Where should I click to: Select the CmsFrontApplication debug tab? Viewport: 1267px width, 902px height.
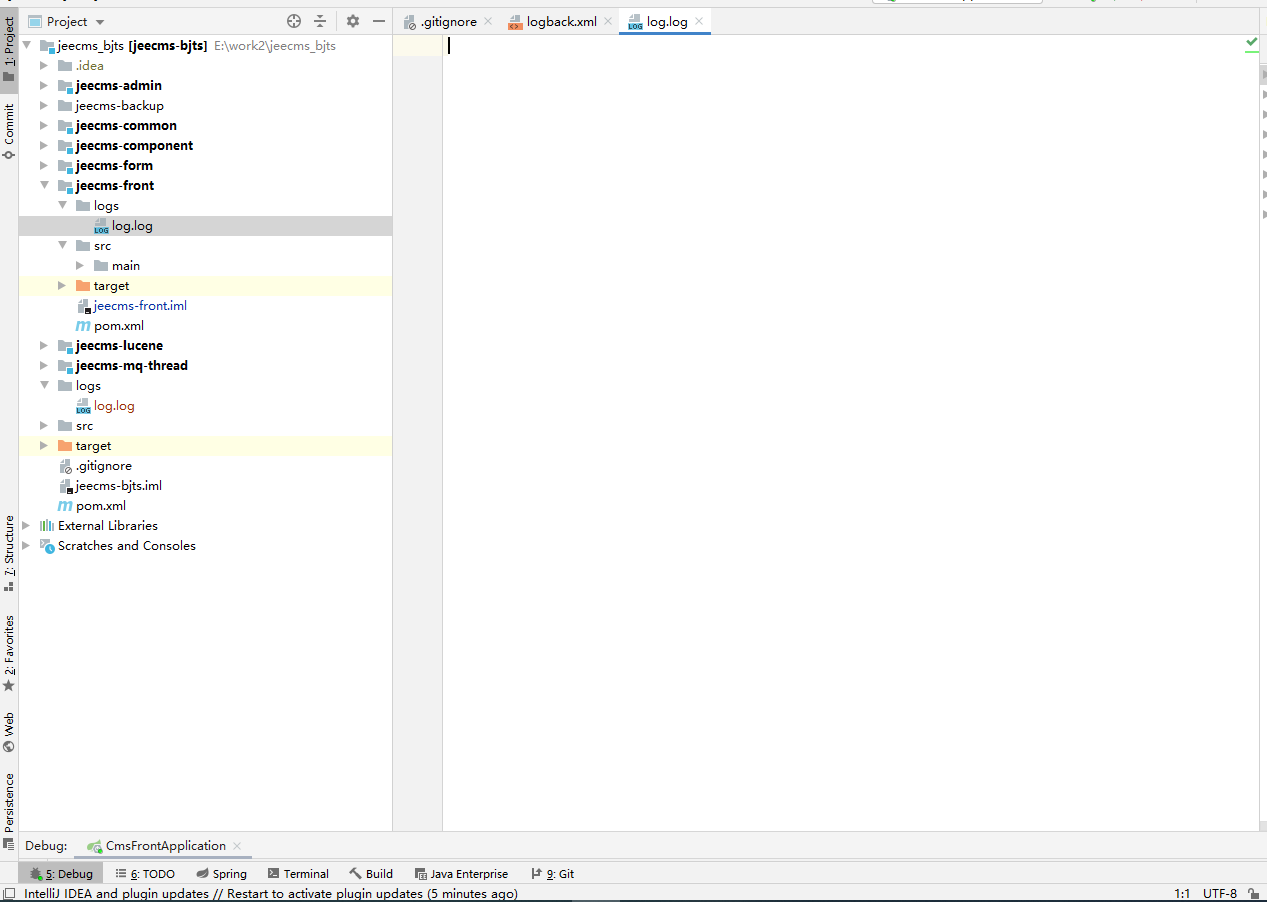click(x=166, y=846)
